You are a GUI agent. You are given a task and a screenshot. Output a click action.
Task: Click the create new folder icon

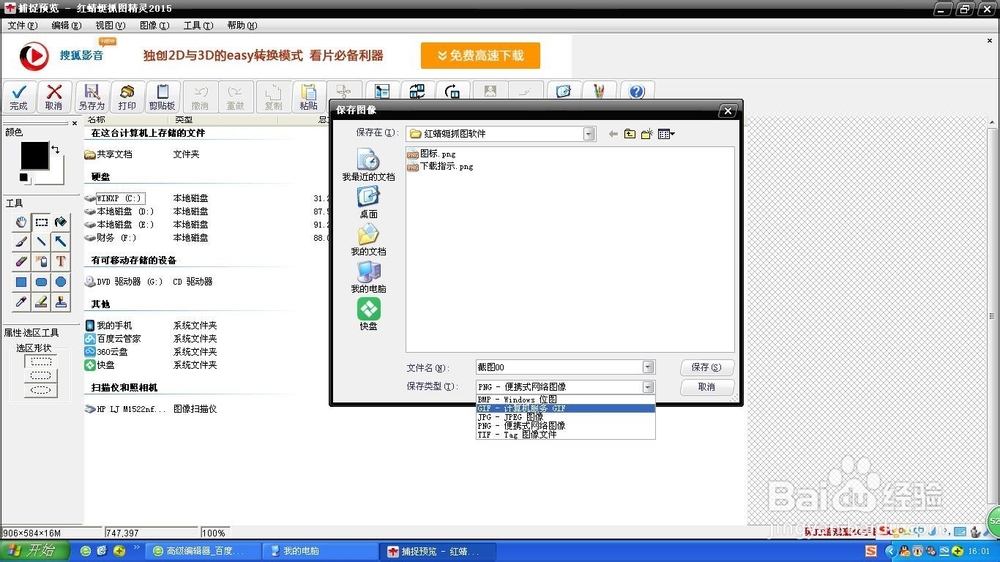click(647, 134)
